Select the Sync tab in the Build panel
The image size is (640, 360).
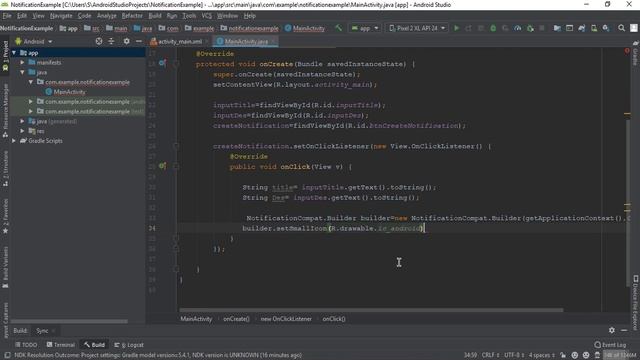(42, 331)
